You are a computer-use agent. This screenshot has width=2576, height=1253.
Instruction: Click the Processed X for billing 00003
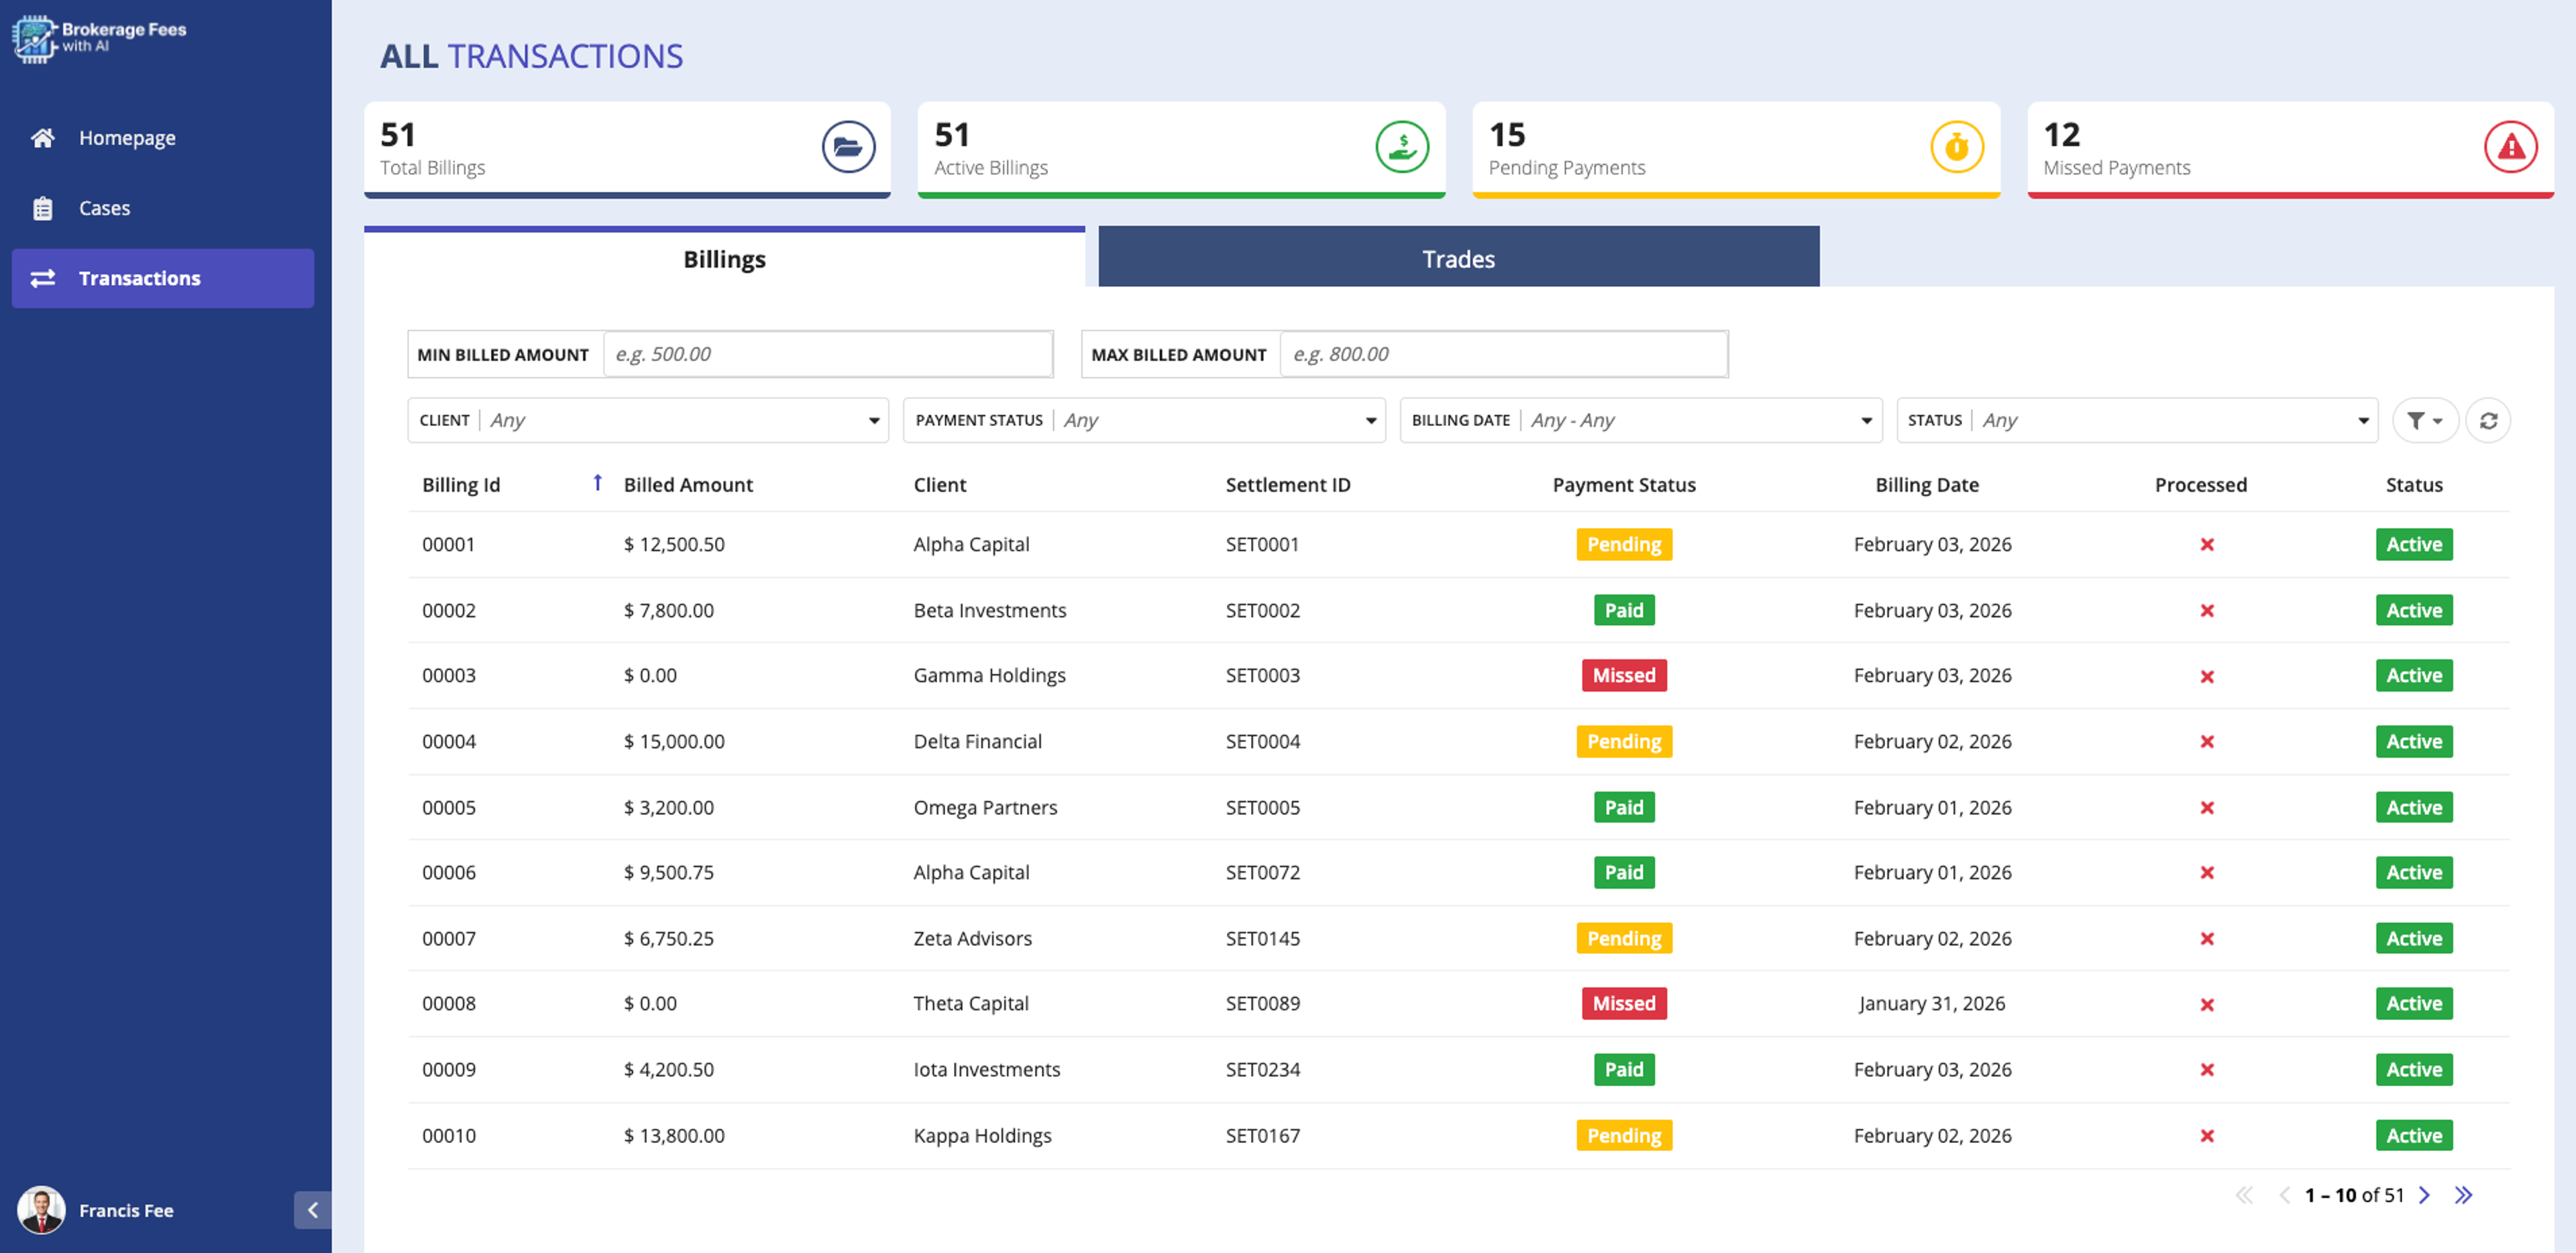click(2207, 677)
